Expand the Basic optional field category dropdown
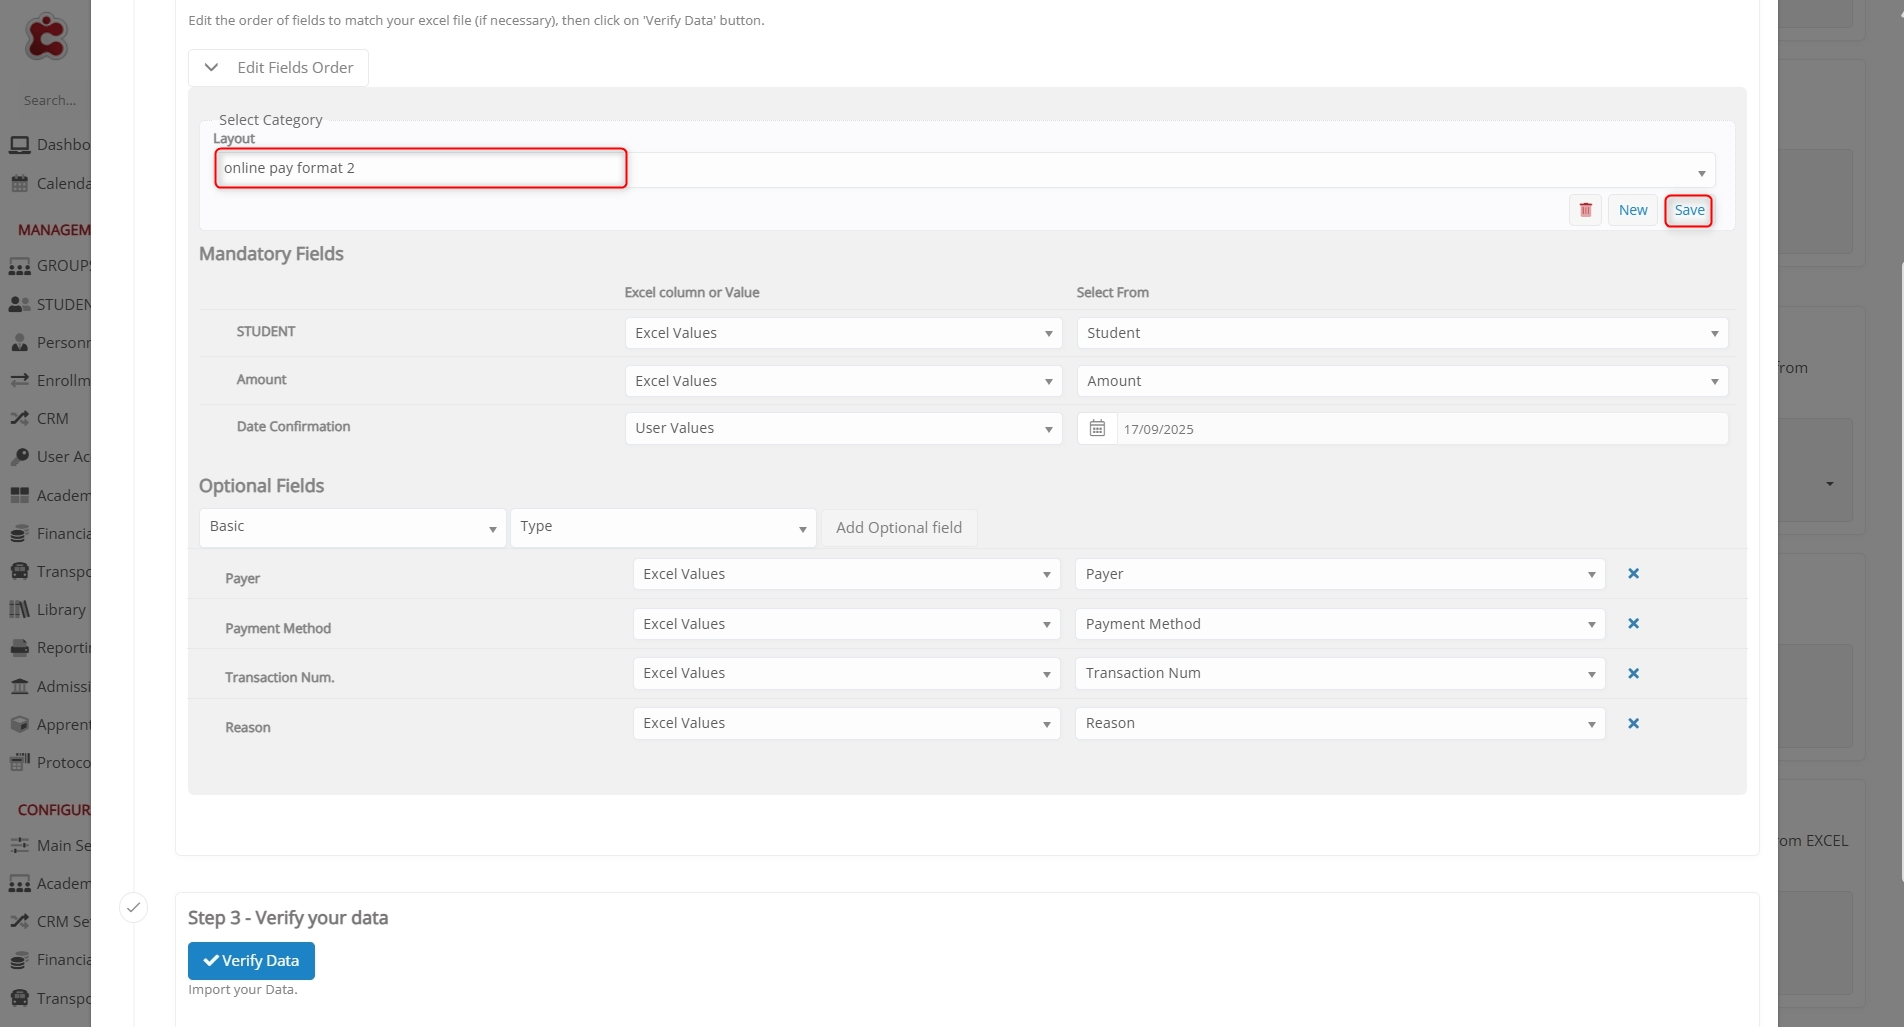This screenshot has width=1904, height=1027. pyautogui.click(x=352, y=527)
